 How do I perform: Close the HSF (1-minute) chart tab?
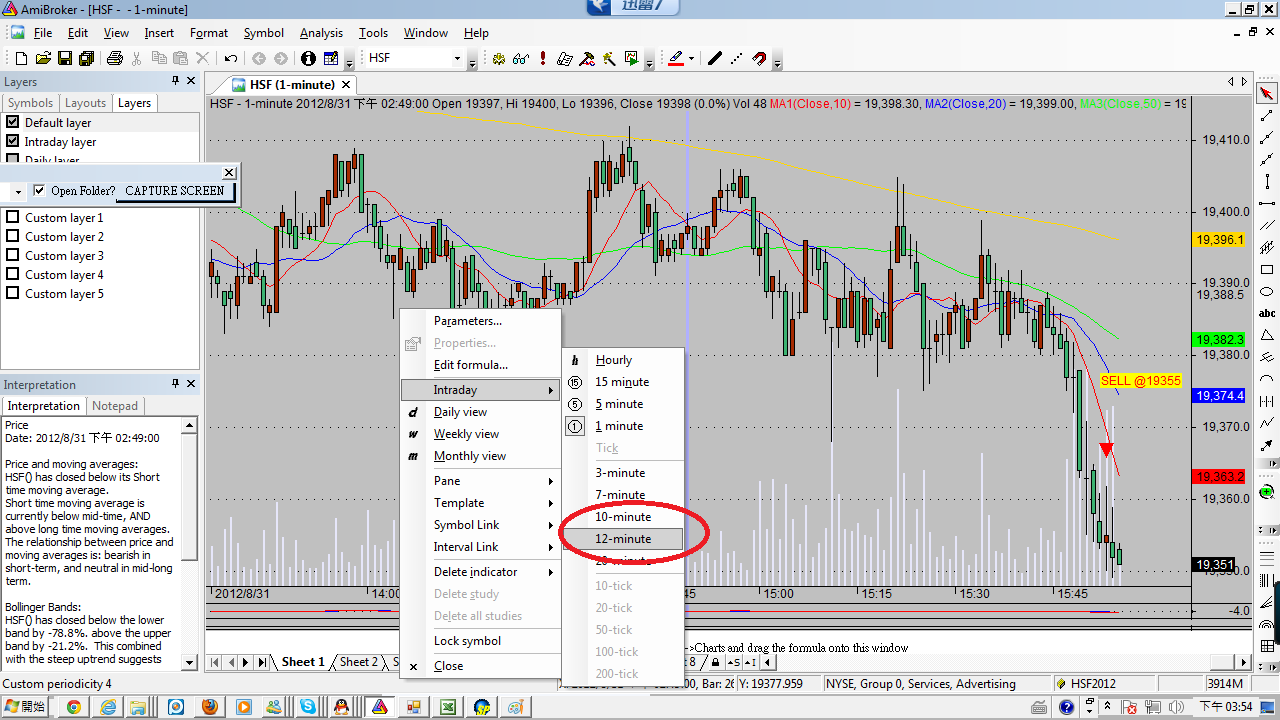pyautogui.click(x=346, y=84)
